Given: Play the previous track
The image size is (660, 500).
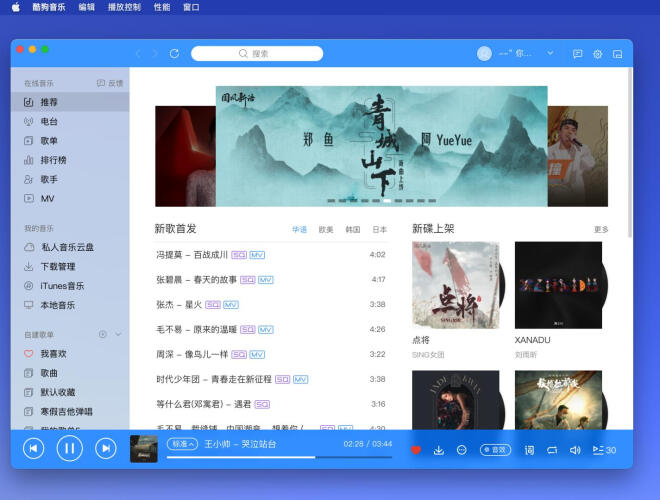Looking at the screenshot, I should [33, 449].
